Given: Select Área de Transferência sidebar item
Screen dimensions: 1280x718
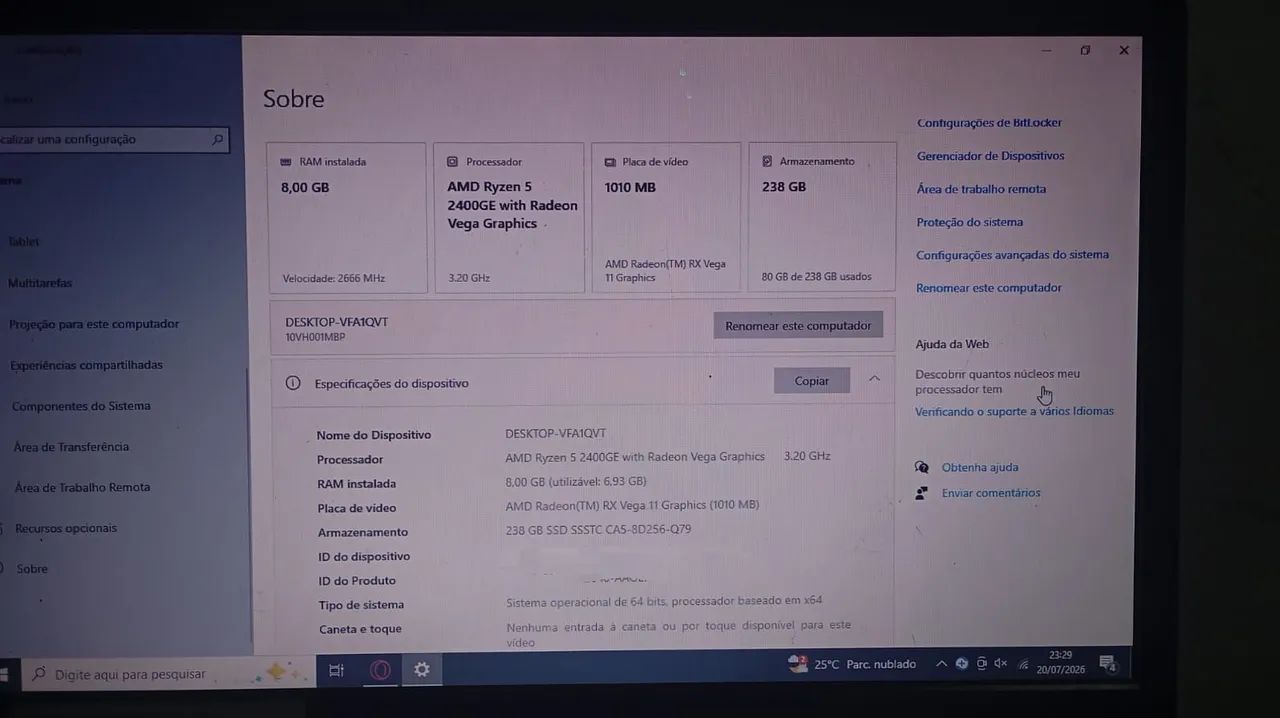Looking at the screenshot, I should [x=71, y=447].
